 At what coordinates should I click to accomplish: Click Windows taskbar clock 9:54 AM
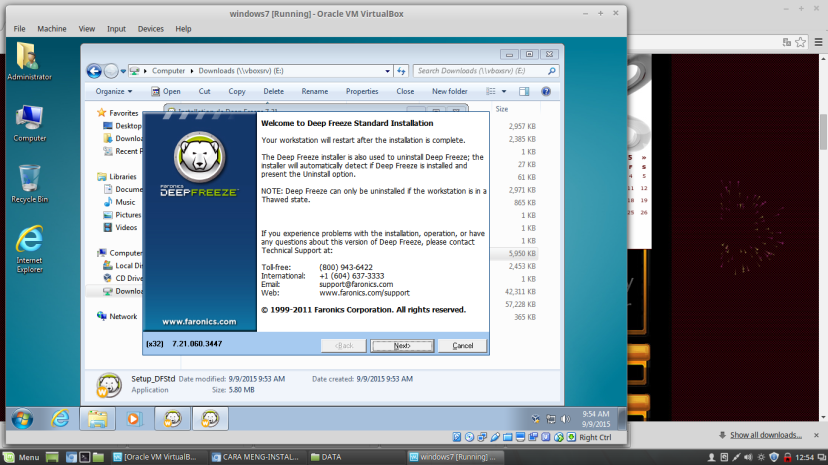coord(596,419)
